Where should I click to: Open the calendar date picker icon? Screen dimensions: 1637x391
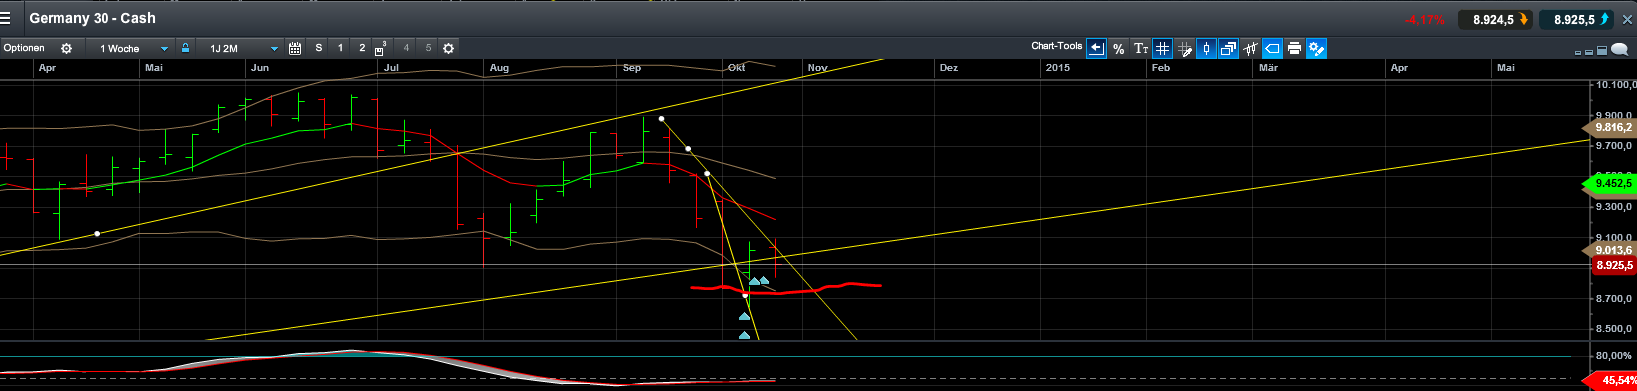(x=295, y=48)
